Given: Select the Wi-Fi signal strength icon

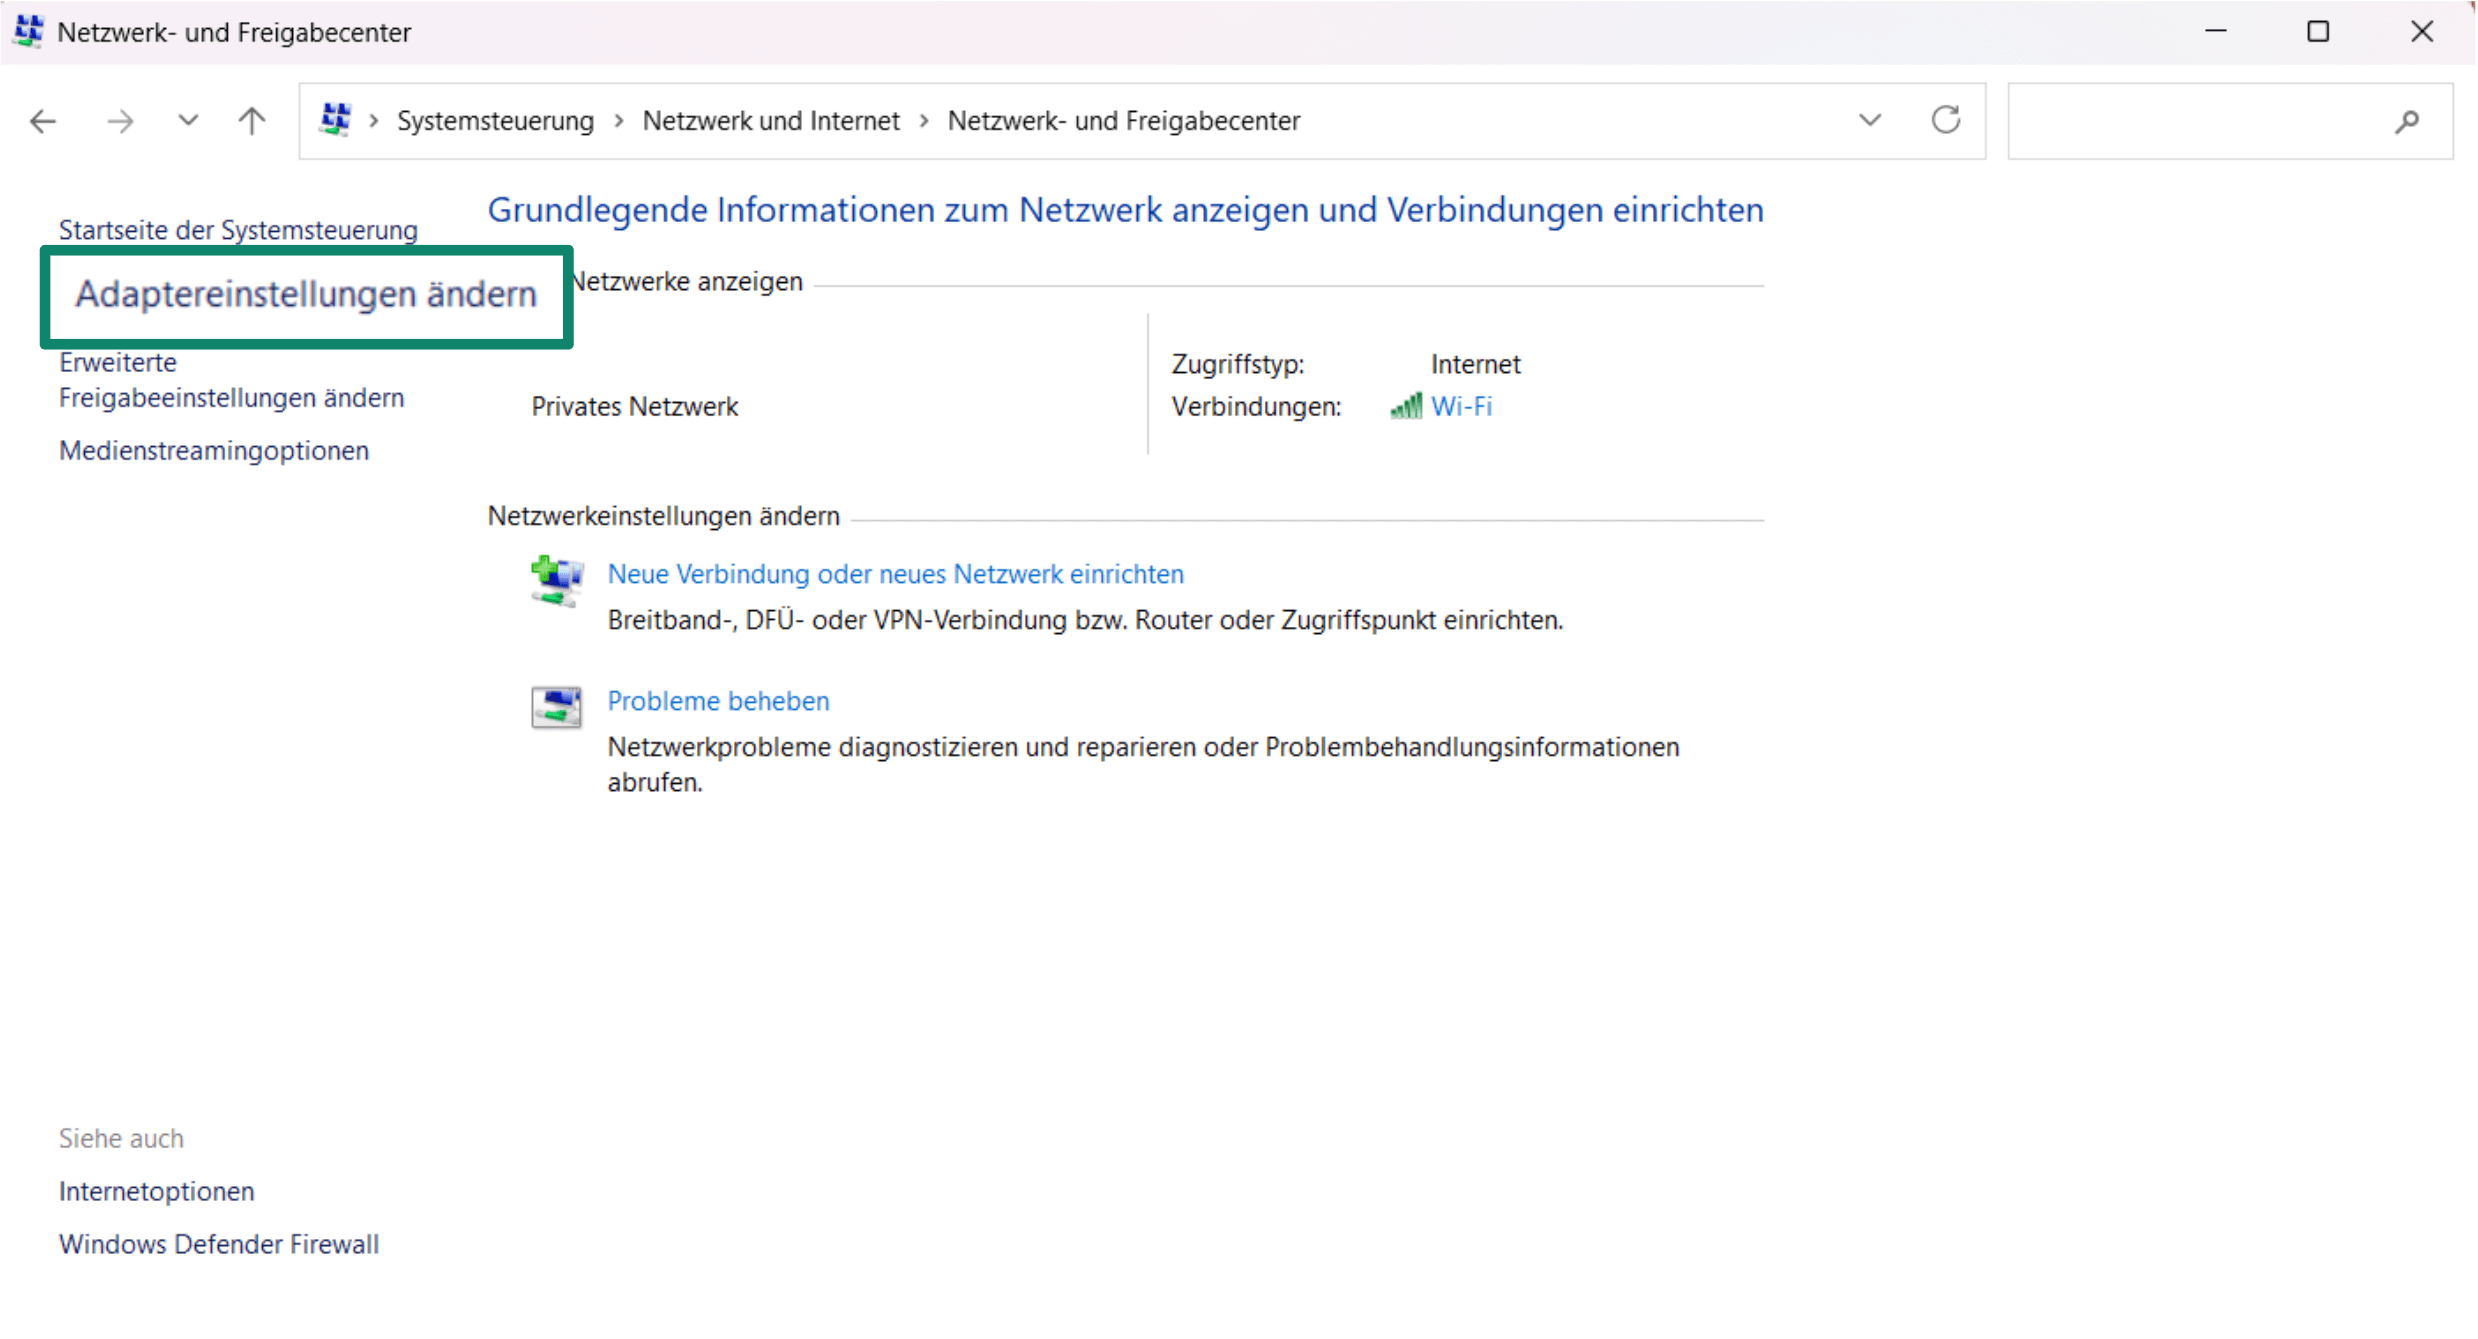Looking at the screenshot, I should click(x=1407, y=406).
